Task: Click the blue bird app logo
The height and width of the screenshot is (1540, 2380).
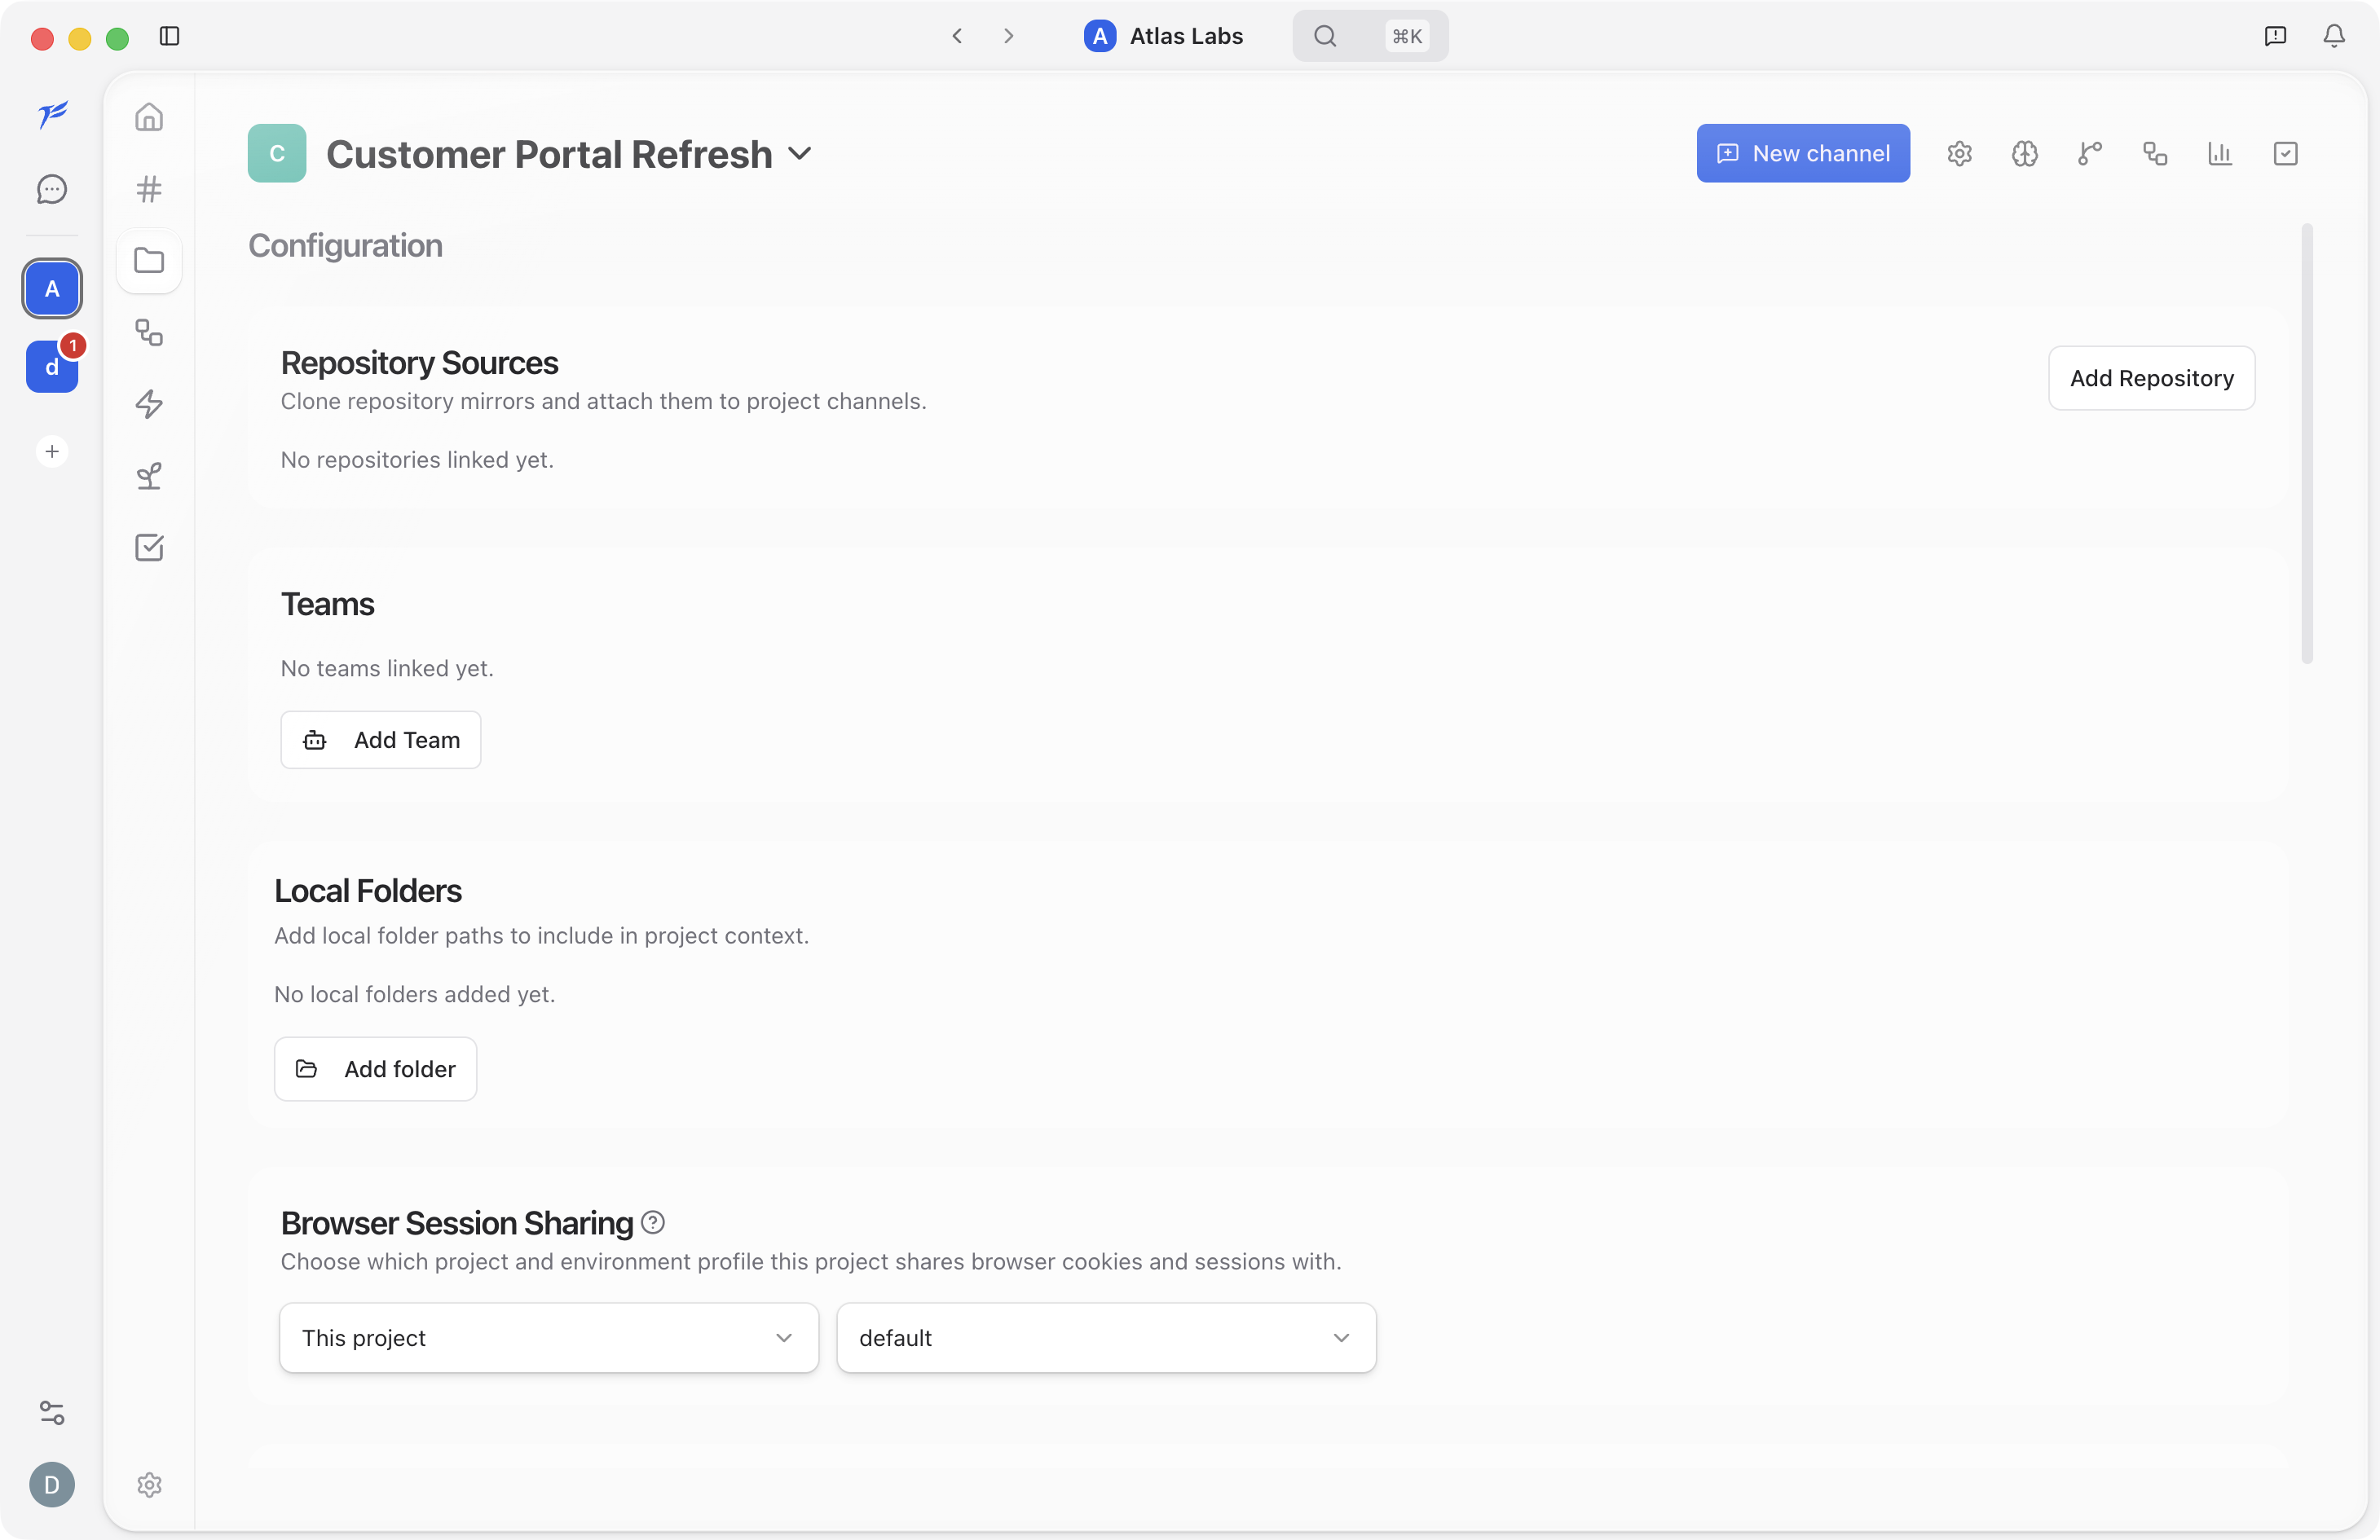Action: click(x=52, y=115)
